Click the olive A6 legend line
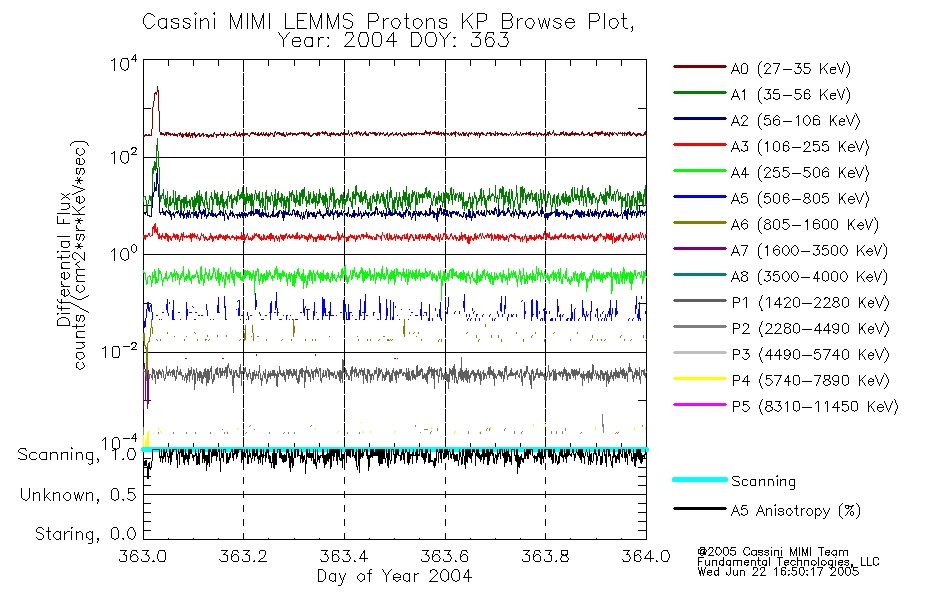950x600 pixels. 700,222
